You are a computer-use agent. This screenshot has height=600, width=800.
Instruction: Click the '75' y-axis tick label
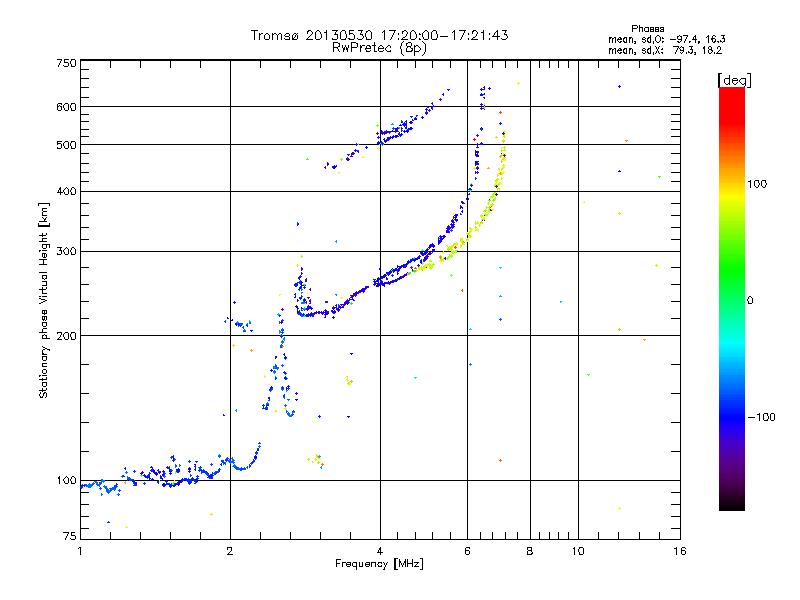(69, 536)
